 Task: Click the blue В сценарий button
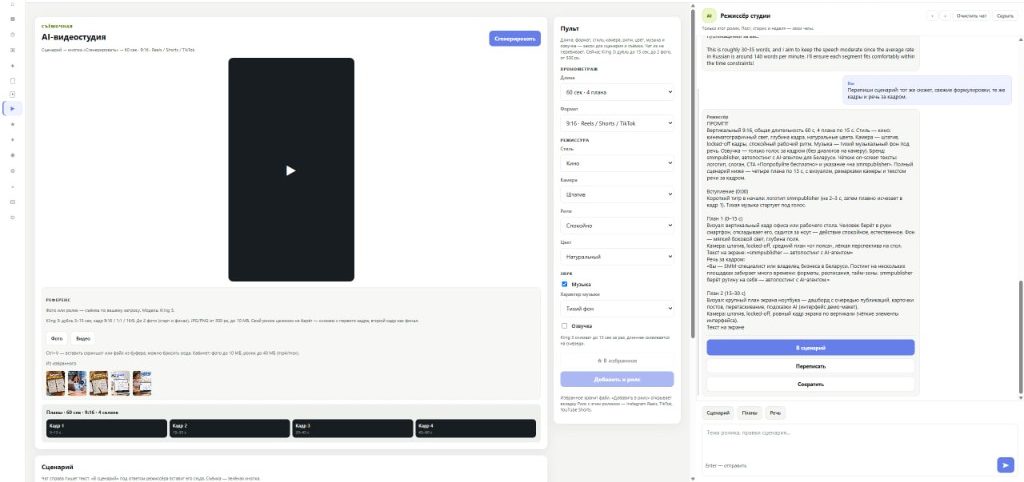(810, 347)
